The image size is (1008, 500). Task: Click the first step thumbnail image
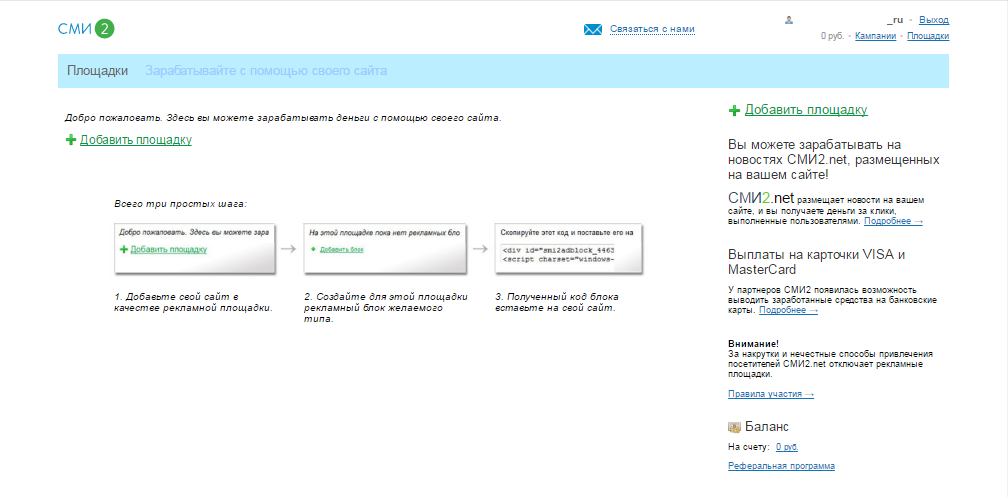[194, 248]
